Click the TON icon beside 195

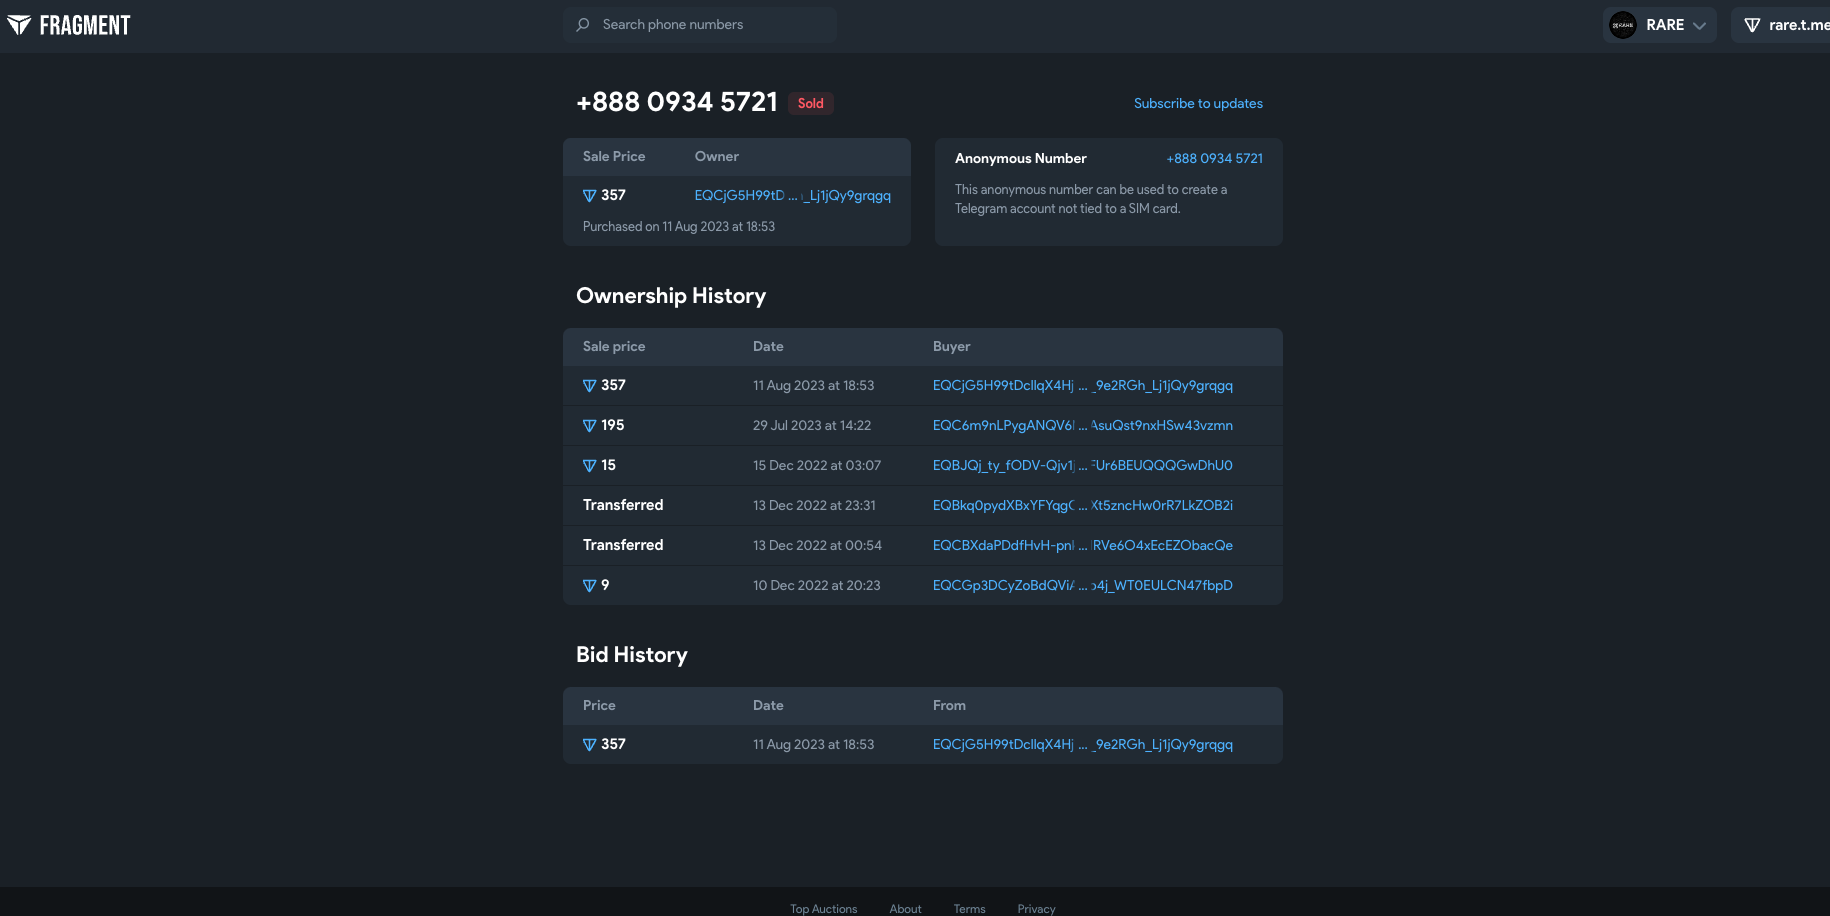(589, 426)
